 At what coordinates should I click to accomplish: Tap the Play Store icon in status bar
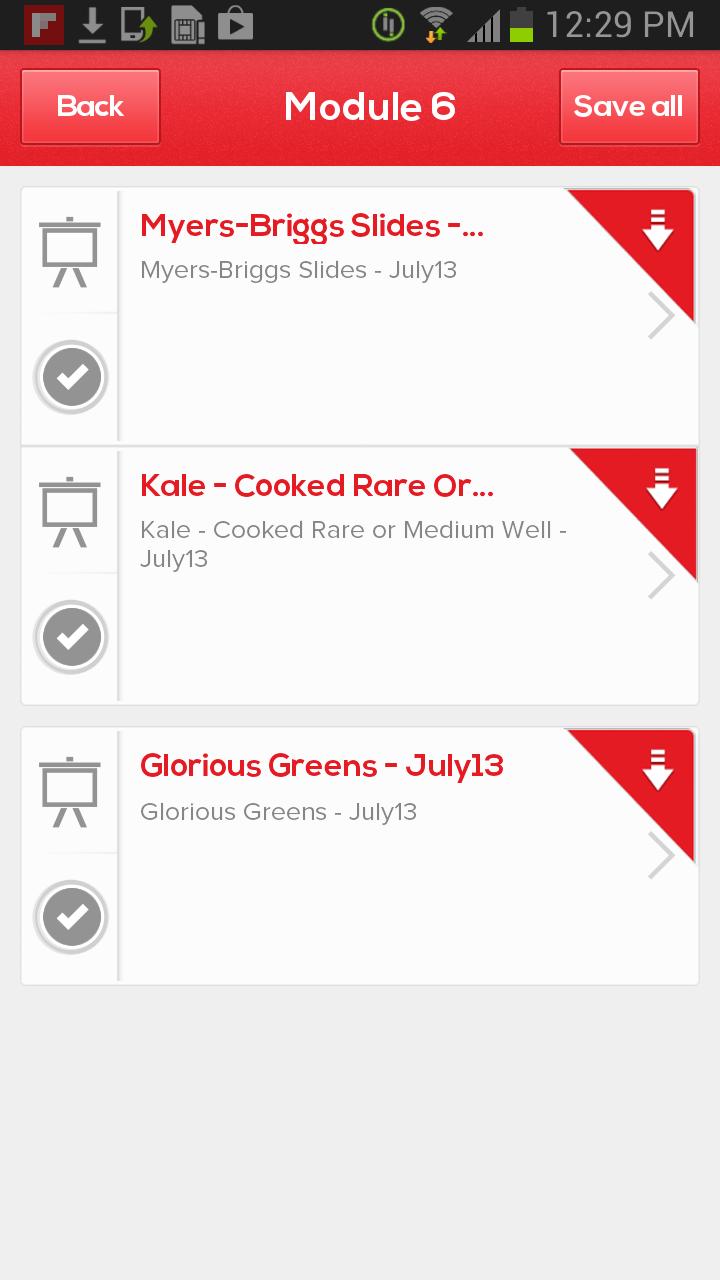click(235, 25)
